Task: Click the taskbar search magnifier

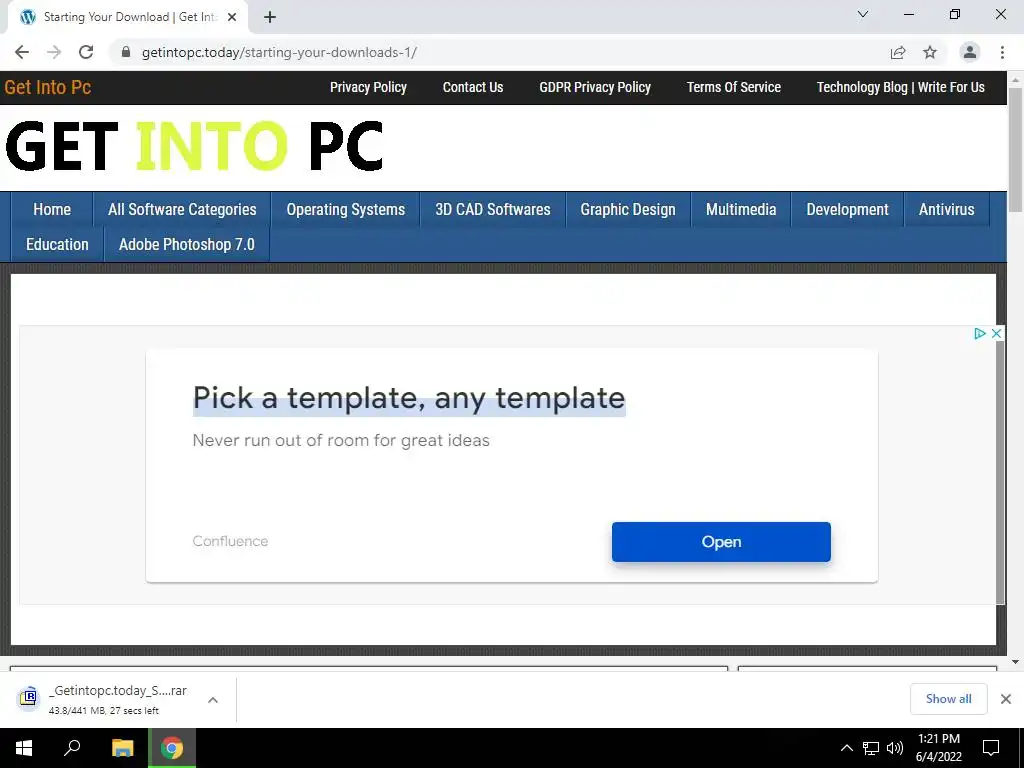Action: (72, 748)
